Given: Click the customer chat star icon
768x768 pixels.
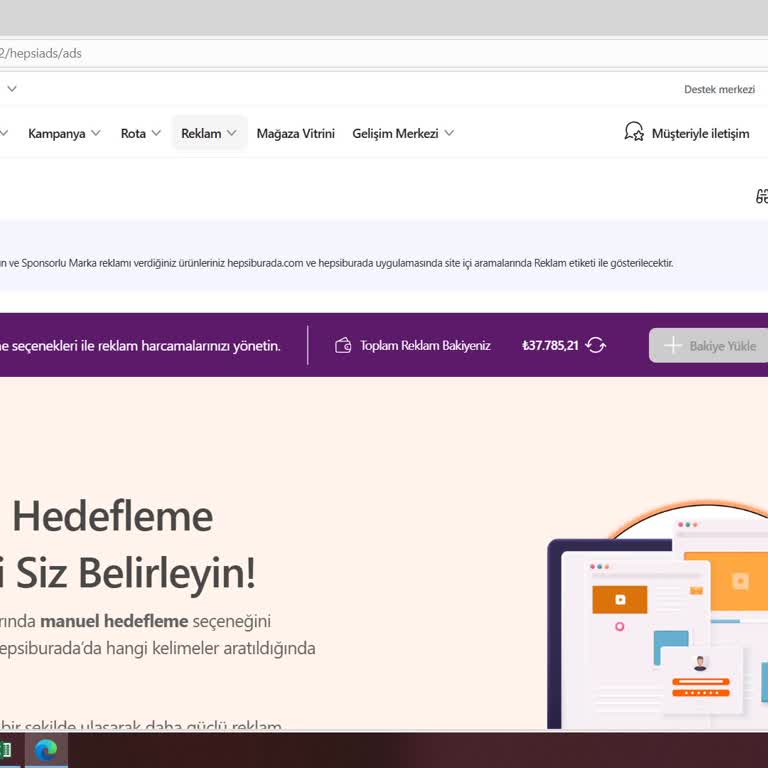Looking at the screenshot, I should tap(634, 132).
